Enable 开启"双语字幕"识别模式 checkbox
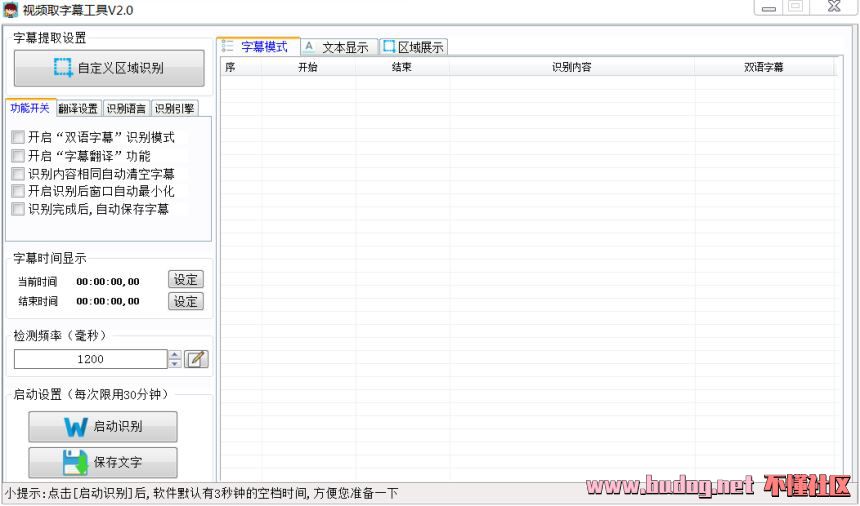This screenshot has height=506, width=860. (18, 137)
